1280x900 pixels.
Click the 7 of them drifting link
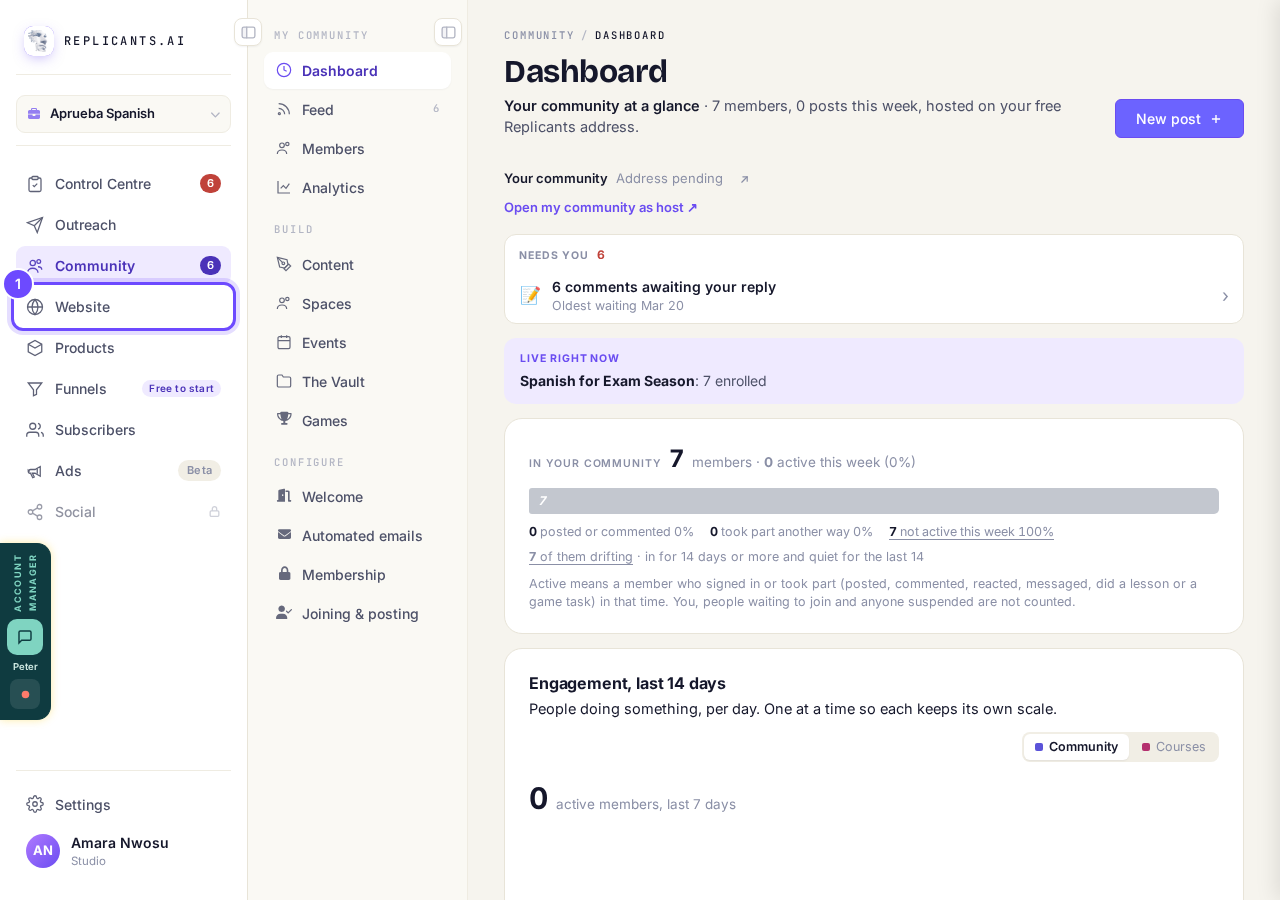[x=581, y=557]
